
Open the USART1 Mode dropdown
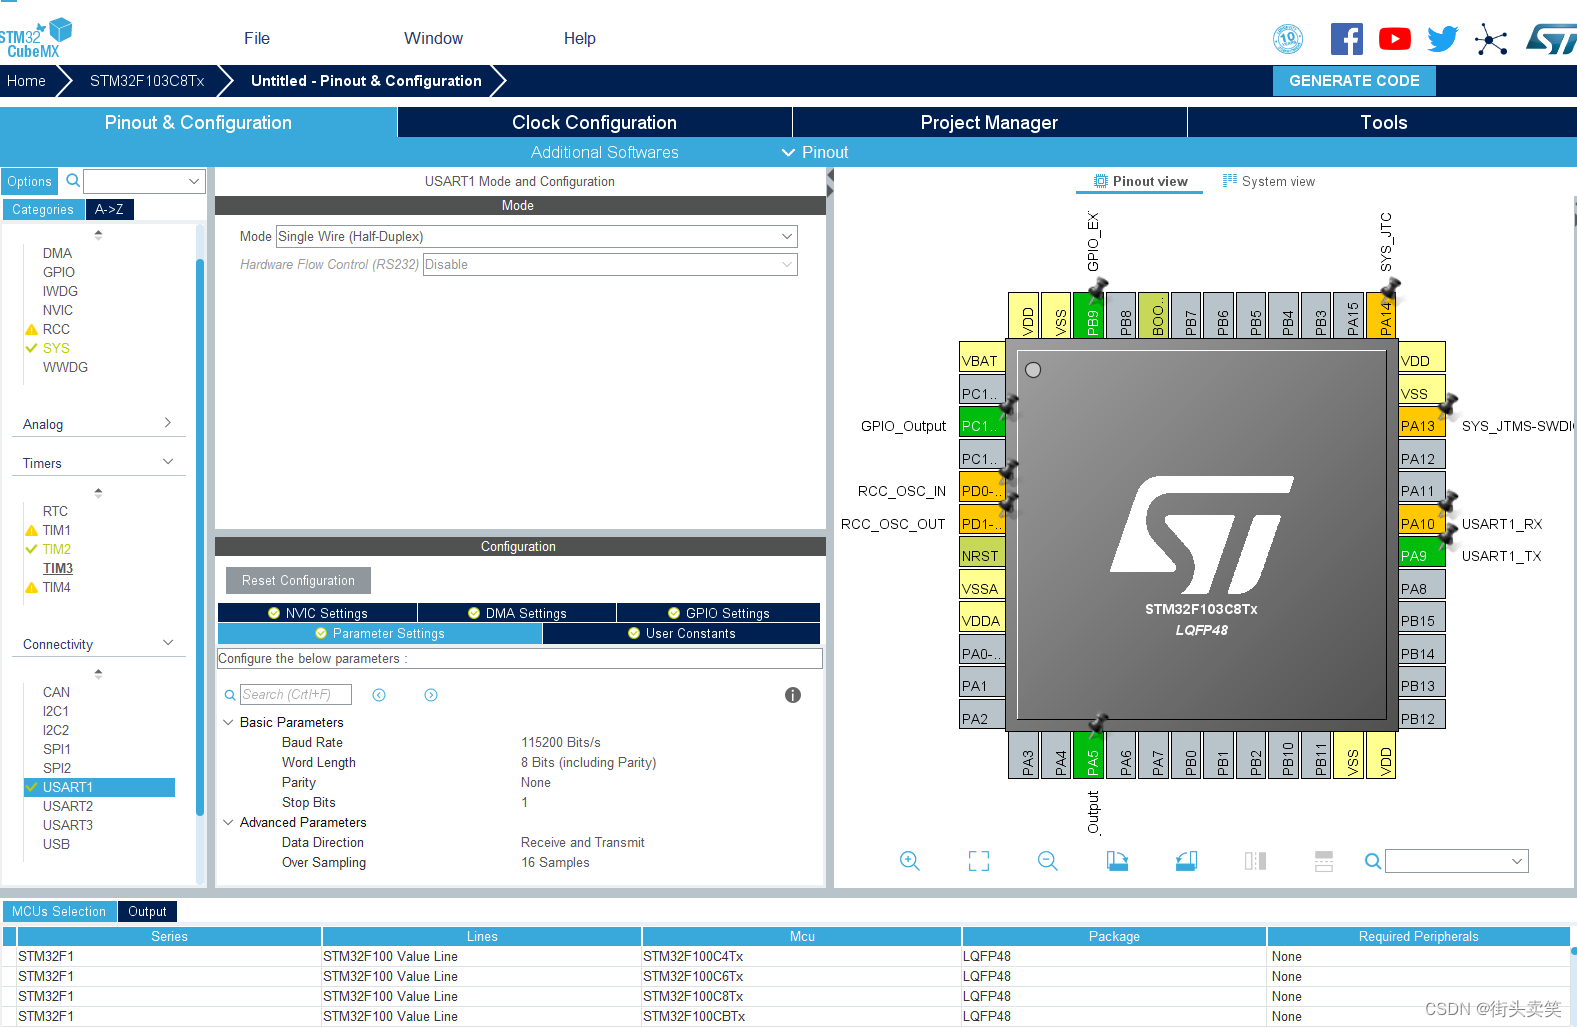click(537, 236)
